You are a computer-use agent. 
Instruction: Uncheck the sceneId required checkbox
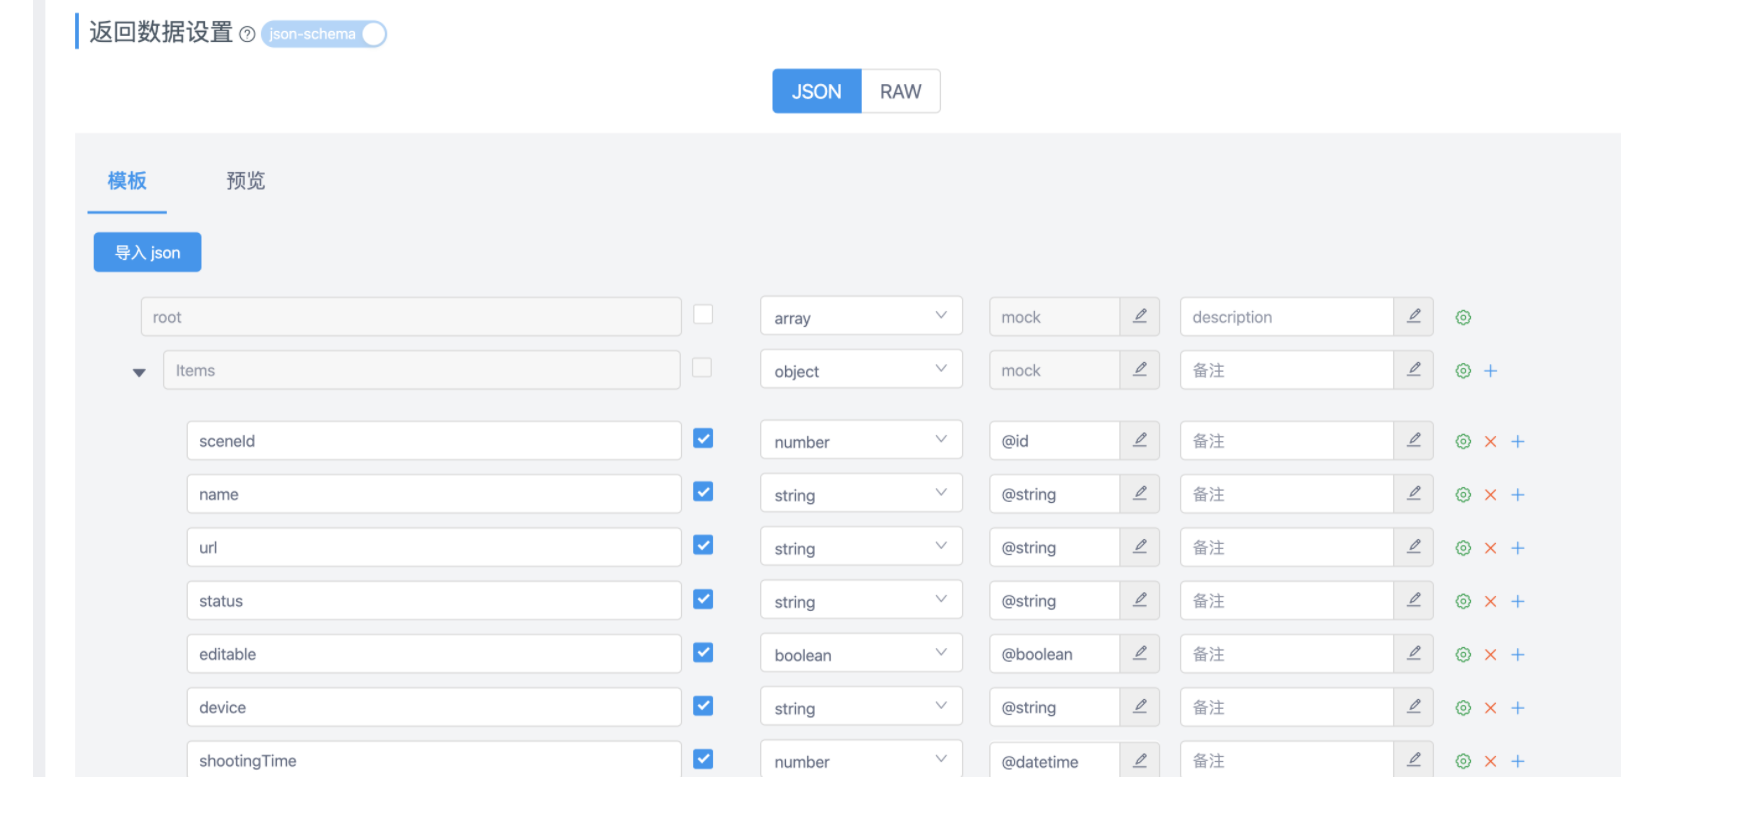coord(703,439)
